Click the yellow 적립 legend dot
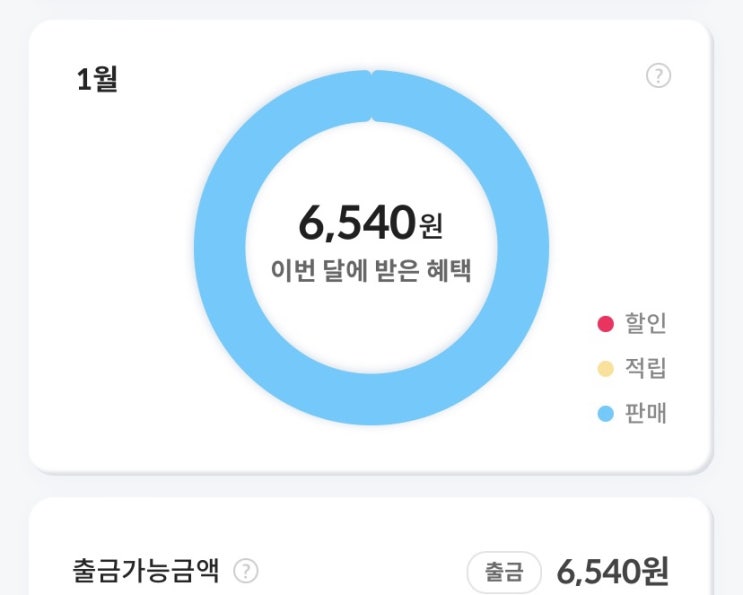 tap(605, 369)
